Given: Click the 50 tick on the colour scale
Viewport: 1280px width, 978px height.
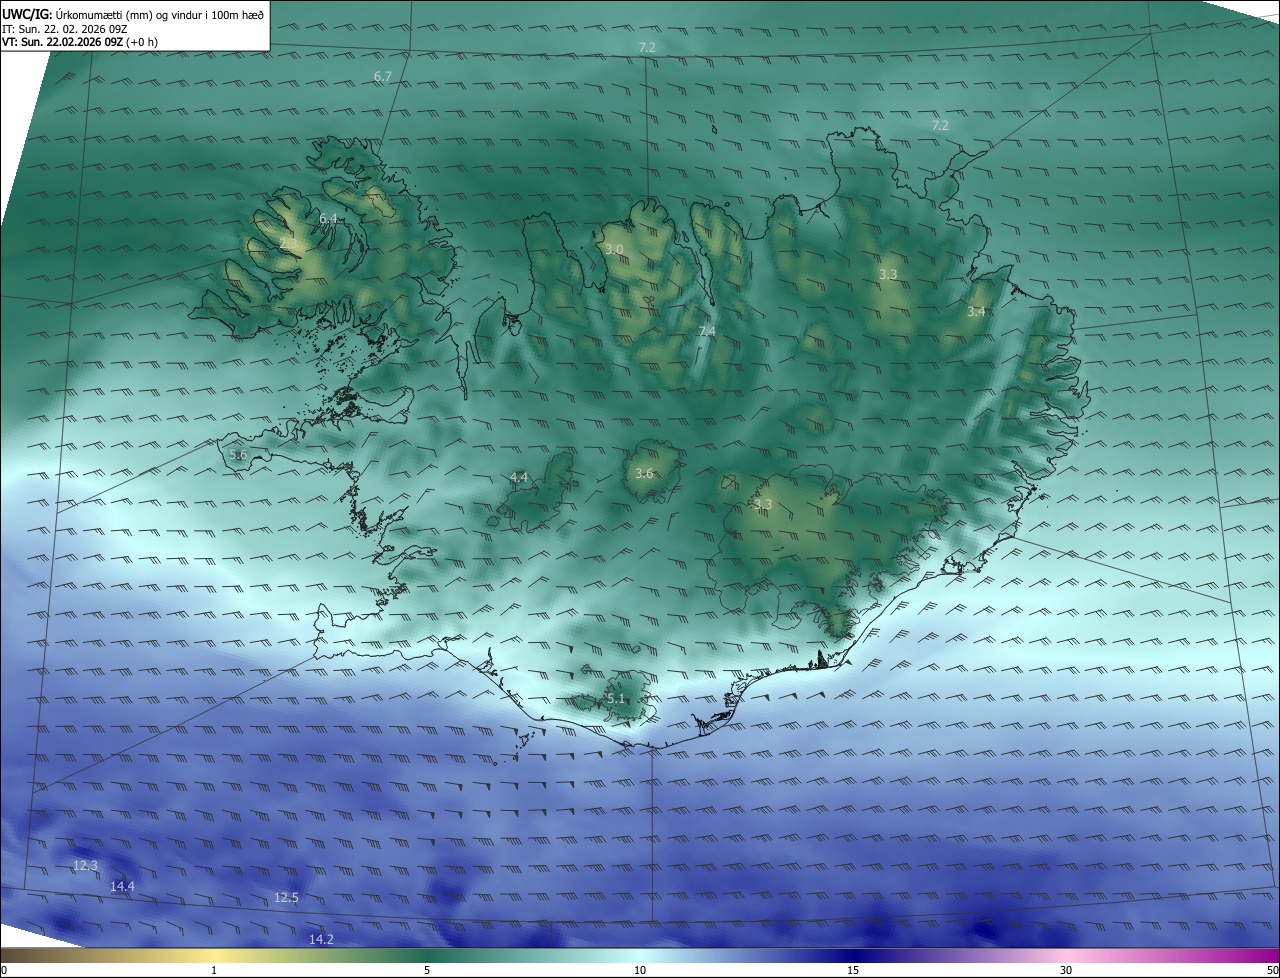Looking at the screenshot, I should click(x=1272, y=970).
